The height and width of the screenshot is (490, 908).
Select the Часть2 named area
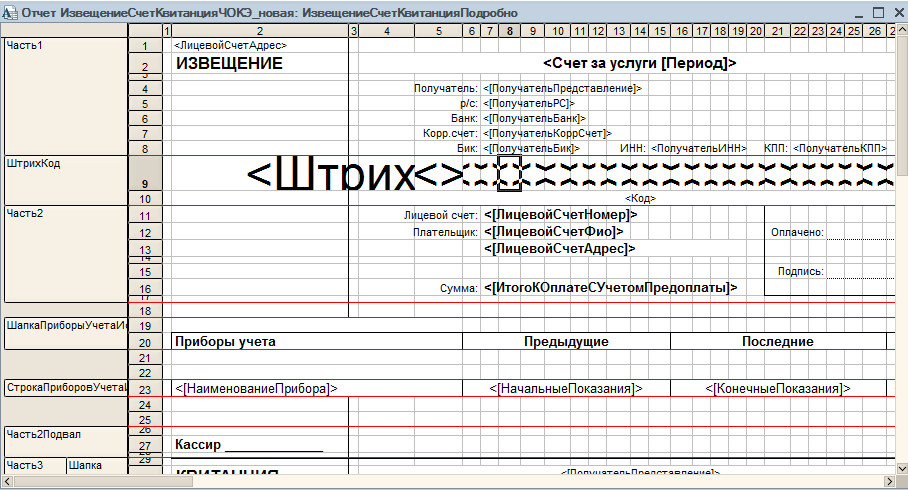(x=63, y=212)
